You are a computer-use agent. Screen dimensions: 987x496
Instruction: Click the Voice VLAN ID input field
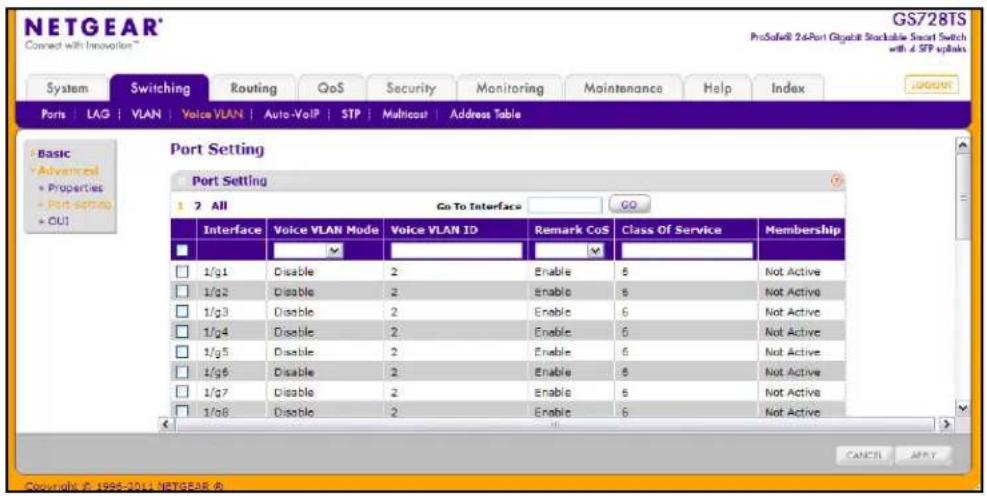[456, 251]
